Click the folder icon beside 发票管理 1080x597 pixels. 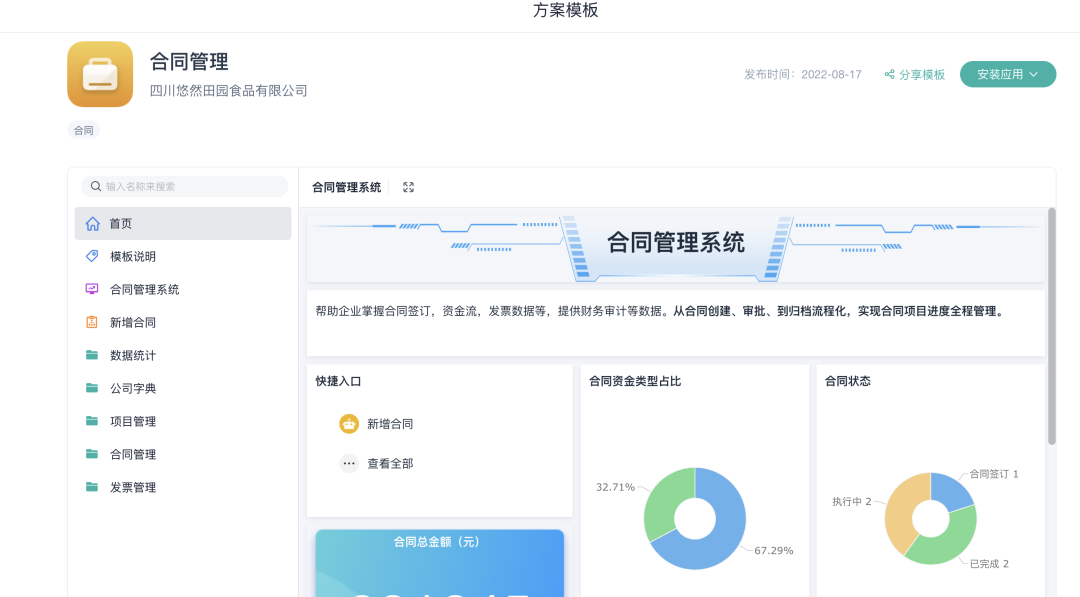pos(92,487)
